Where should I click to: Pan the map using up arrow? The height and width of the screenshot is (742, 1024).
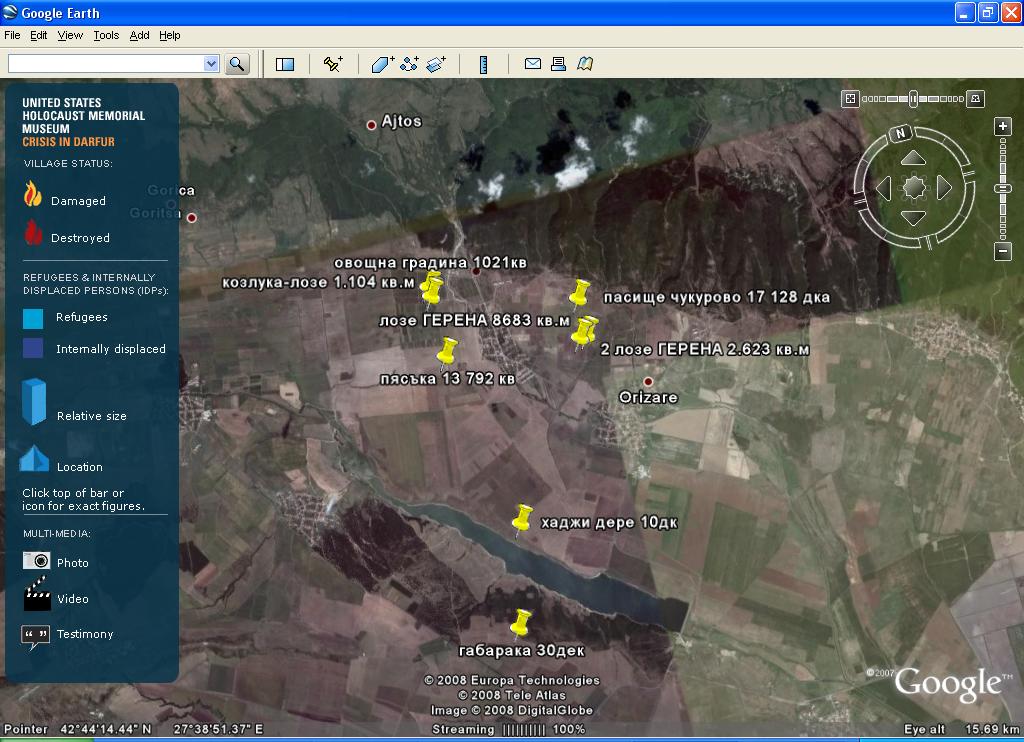(913, 159)
